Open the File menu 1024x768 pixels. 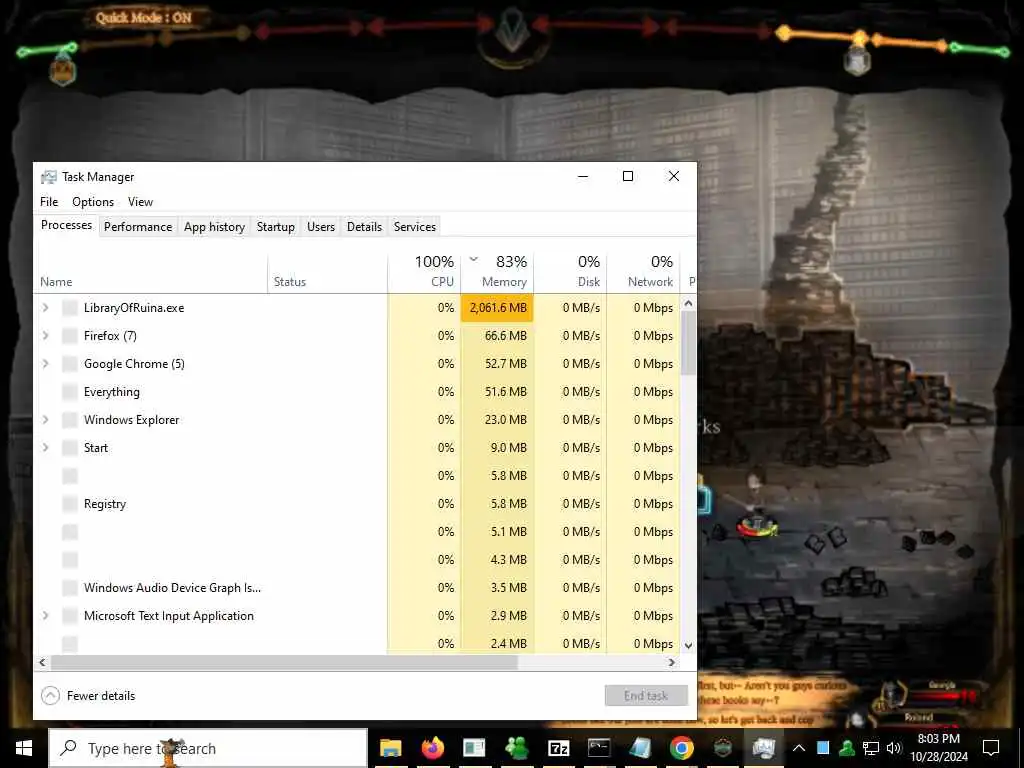[x=49, y=202]
